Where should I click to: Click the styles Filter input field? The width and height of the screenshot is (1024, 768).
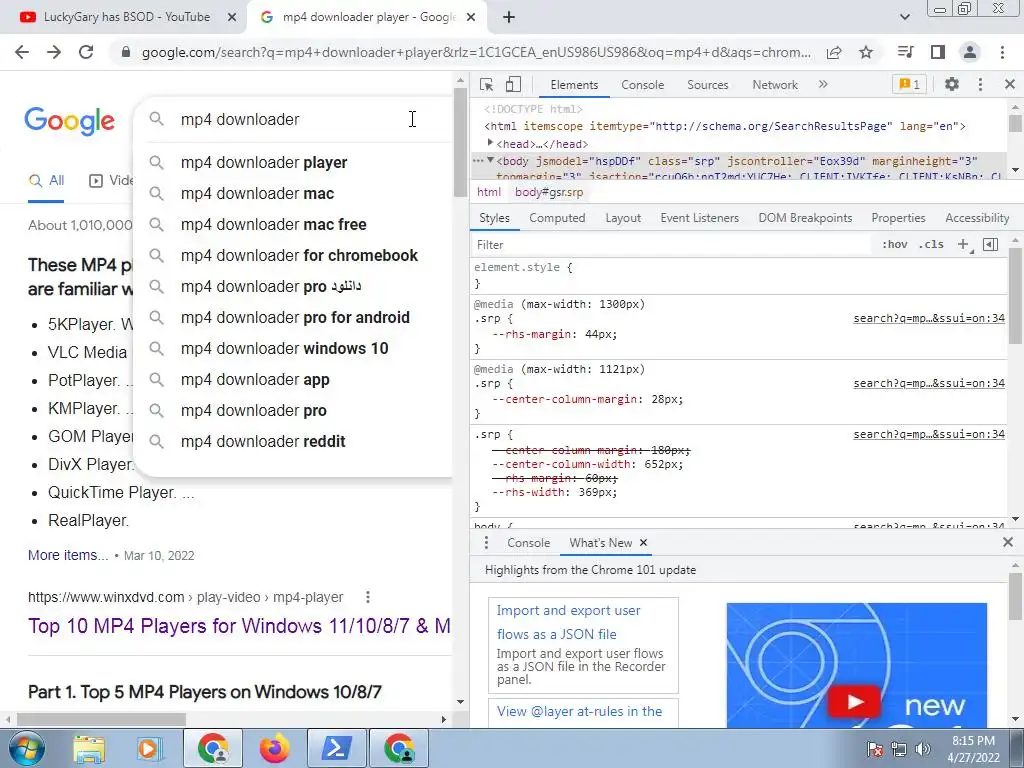pyautogui.click(x=671, y=245)
